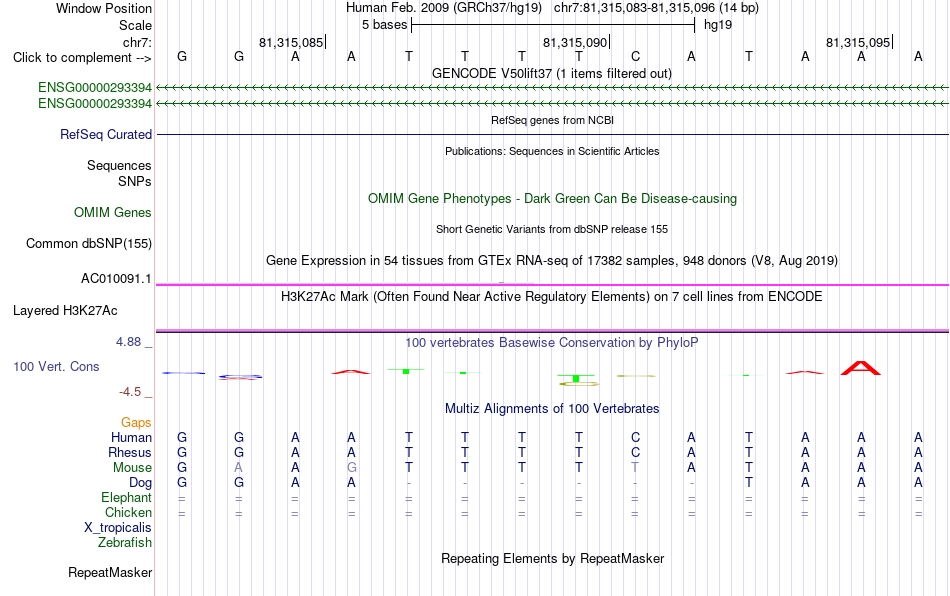The height and width of the screenshot is (596, 950).
Task: Click the 100 Vert. Cons label
Action: coord(56,366)
